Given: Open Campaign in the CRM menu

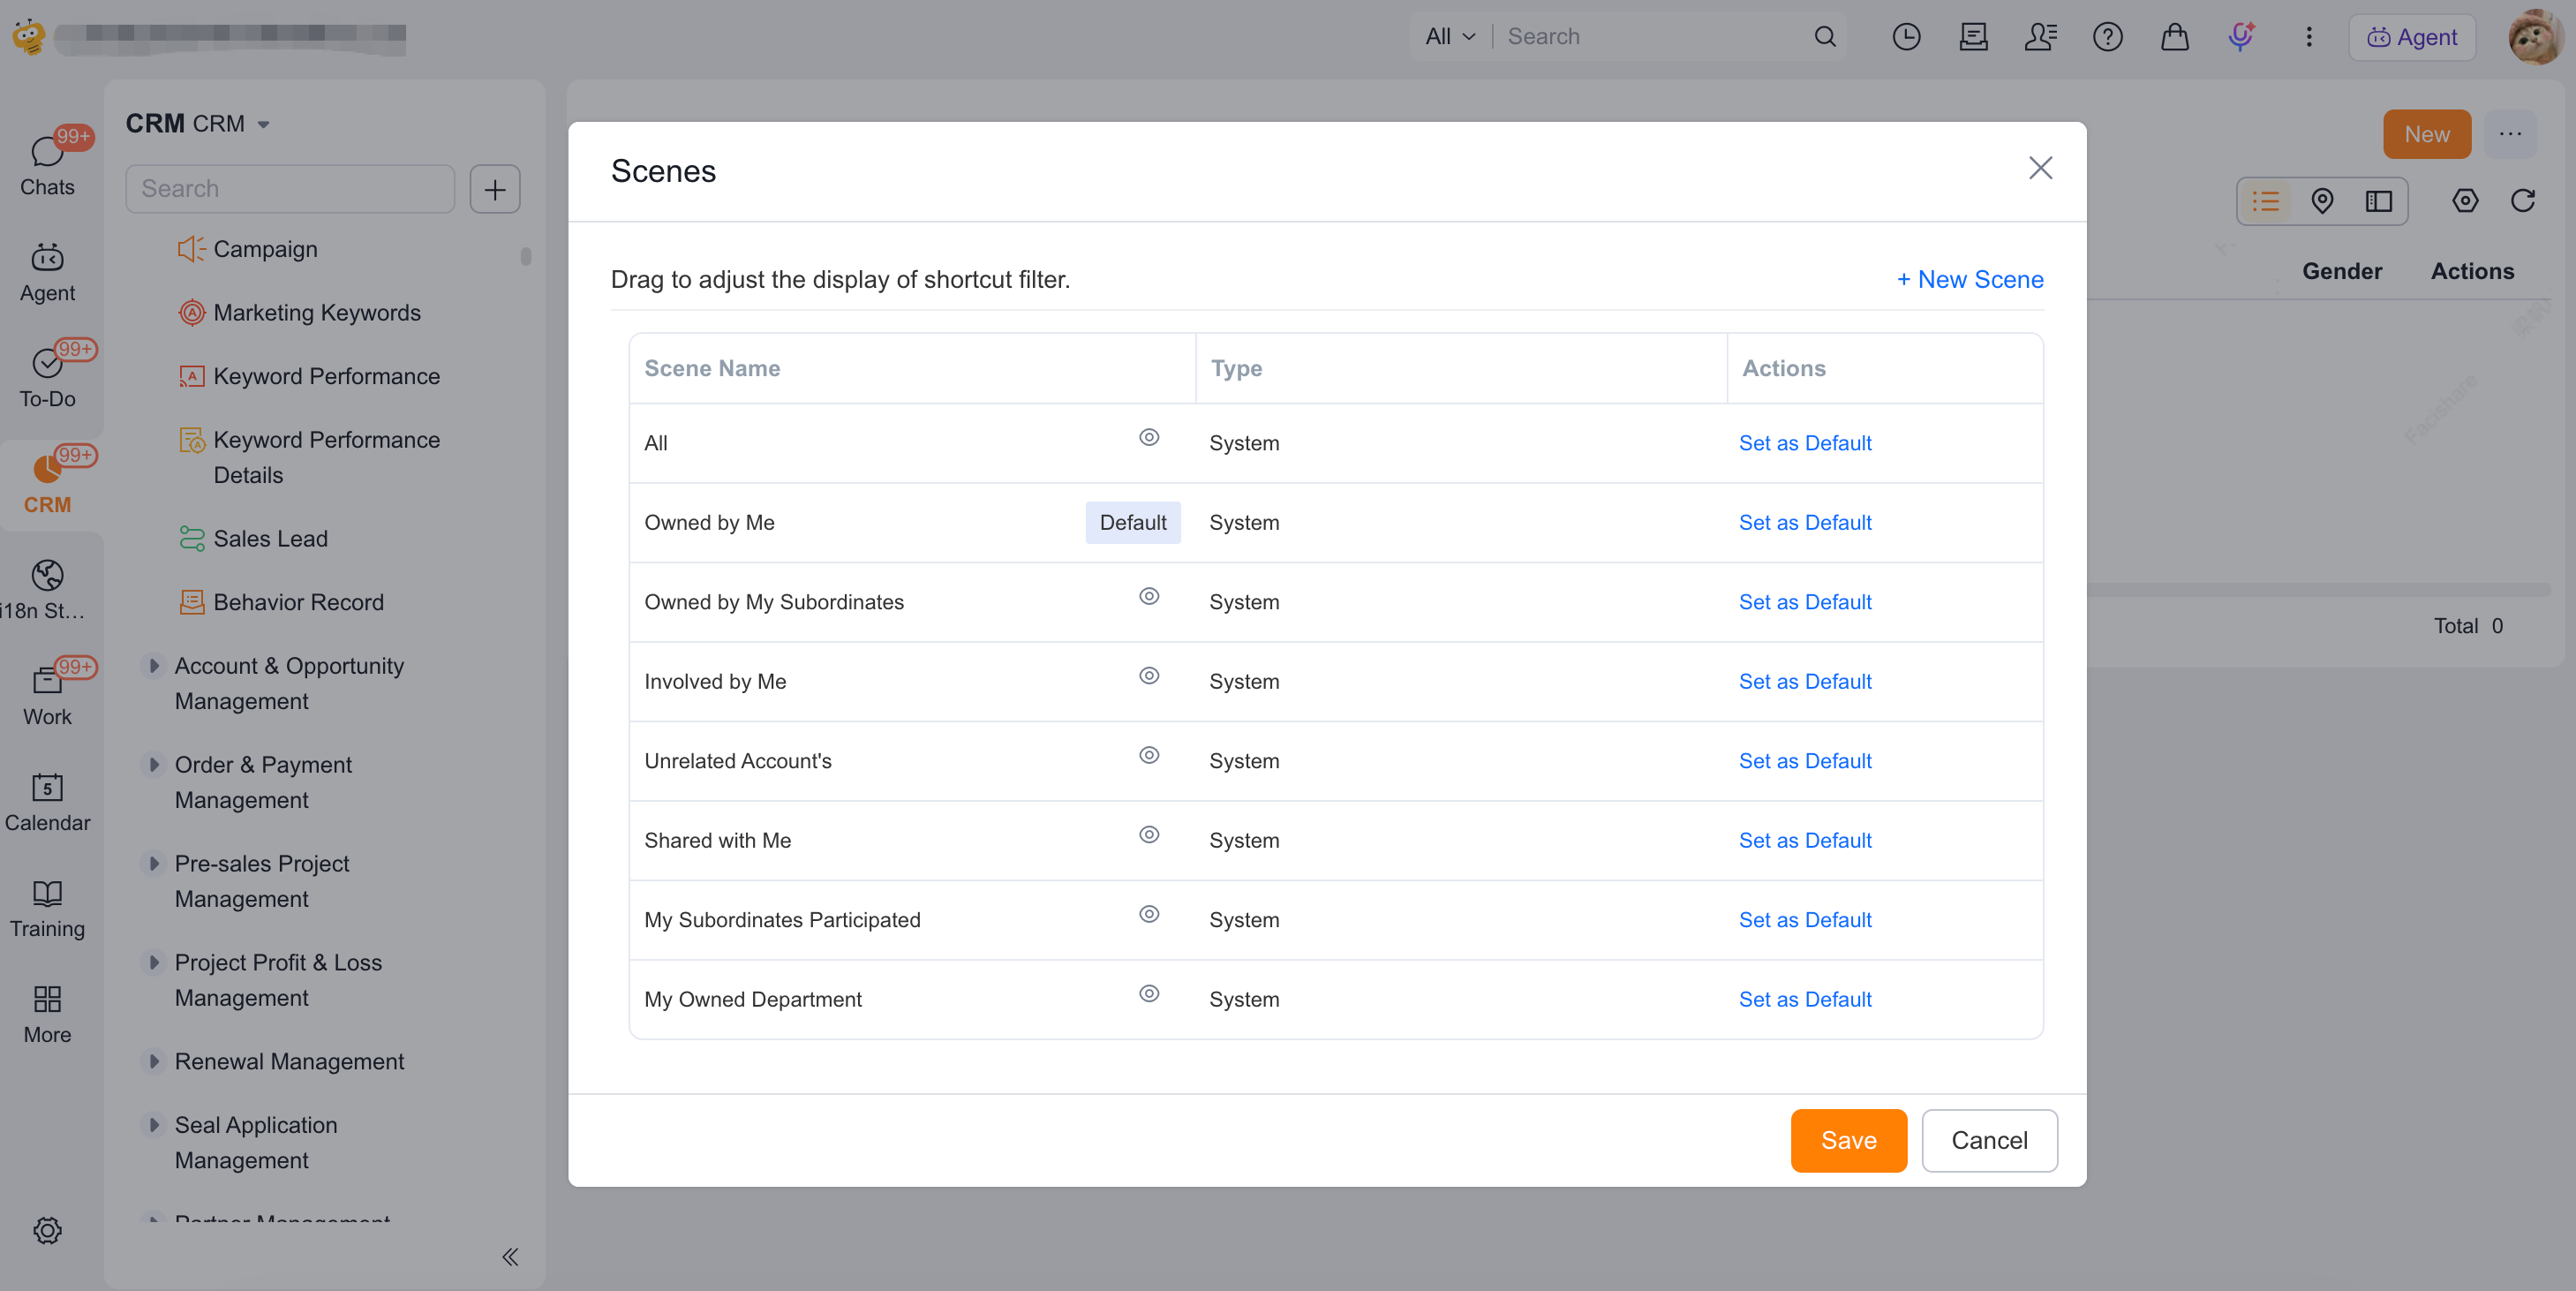Looking at the screenshot, I should [x=248, y=249].
